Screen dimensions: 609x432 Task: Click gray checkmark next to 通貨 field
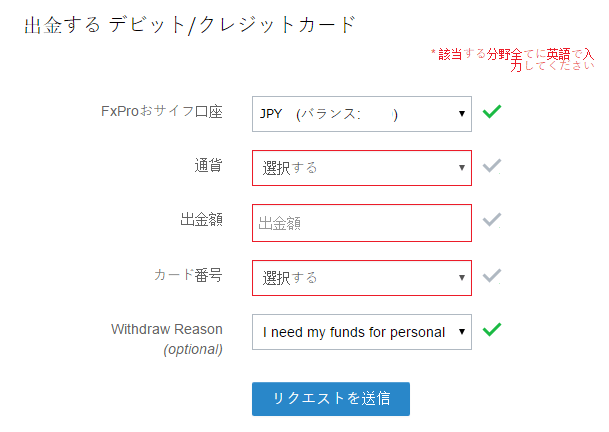(x=492, y=166)
